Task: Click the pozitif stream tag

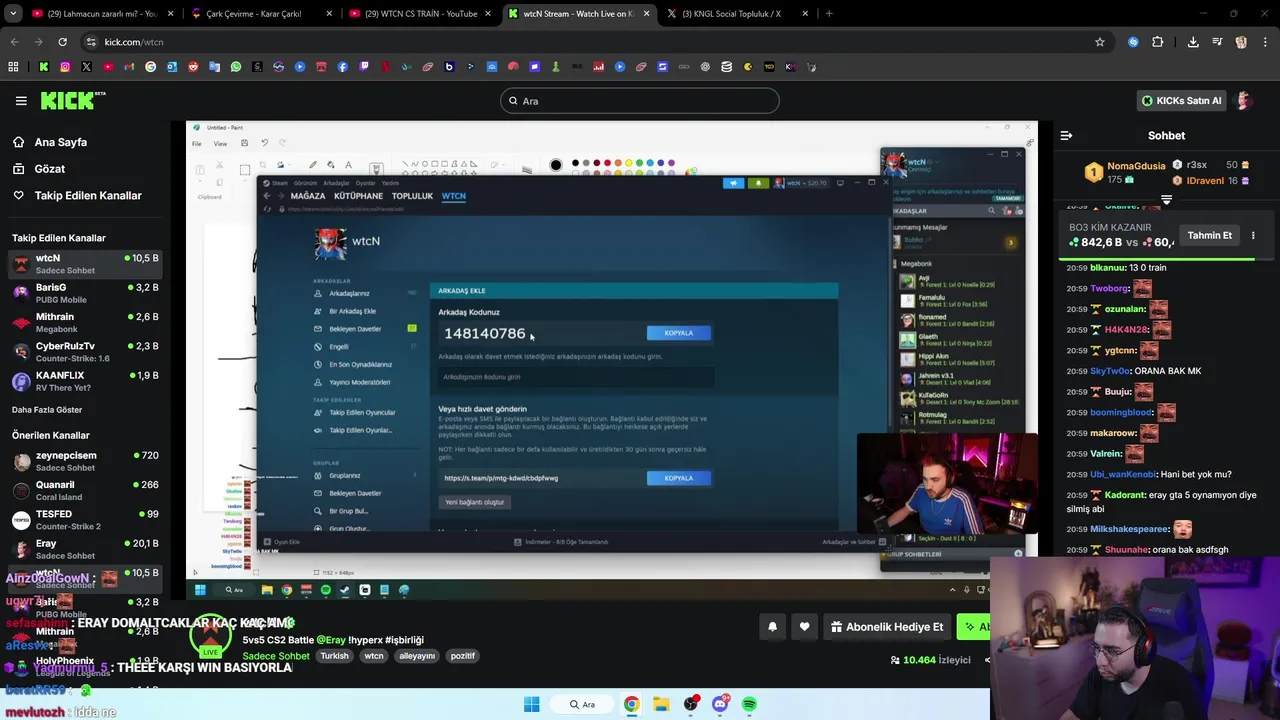Action: pos(463,656)
